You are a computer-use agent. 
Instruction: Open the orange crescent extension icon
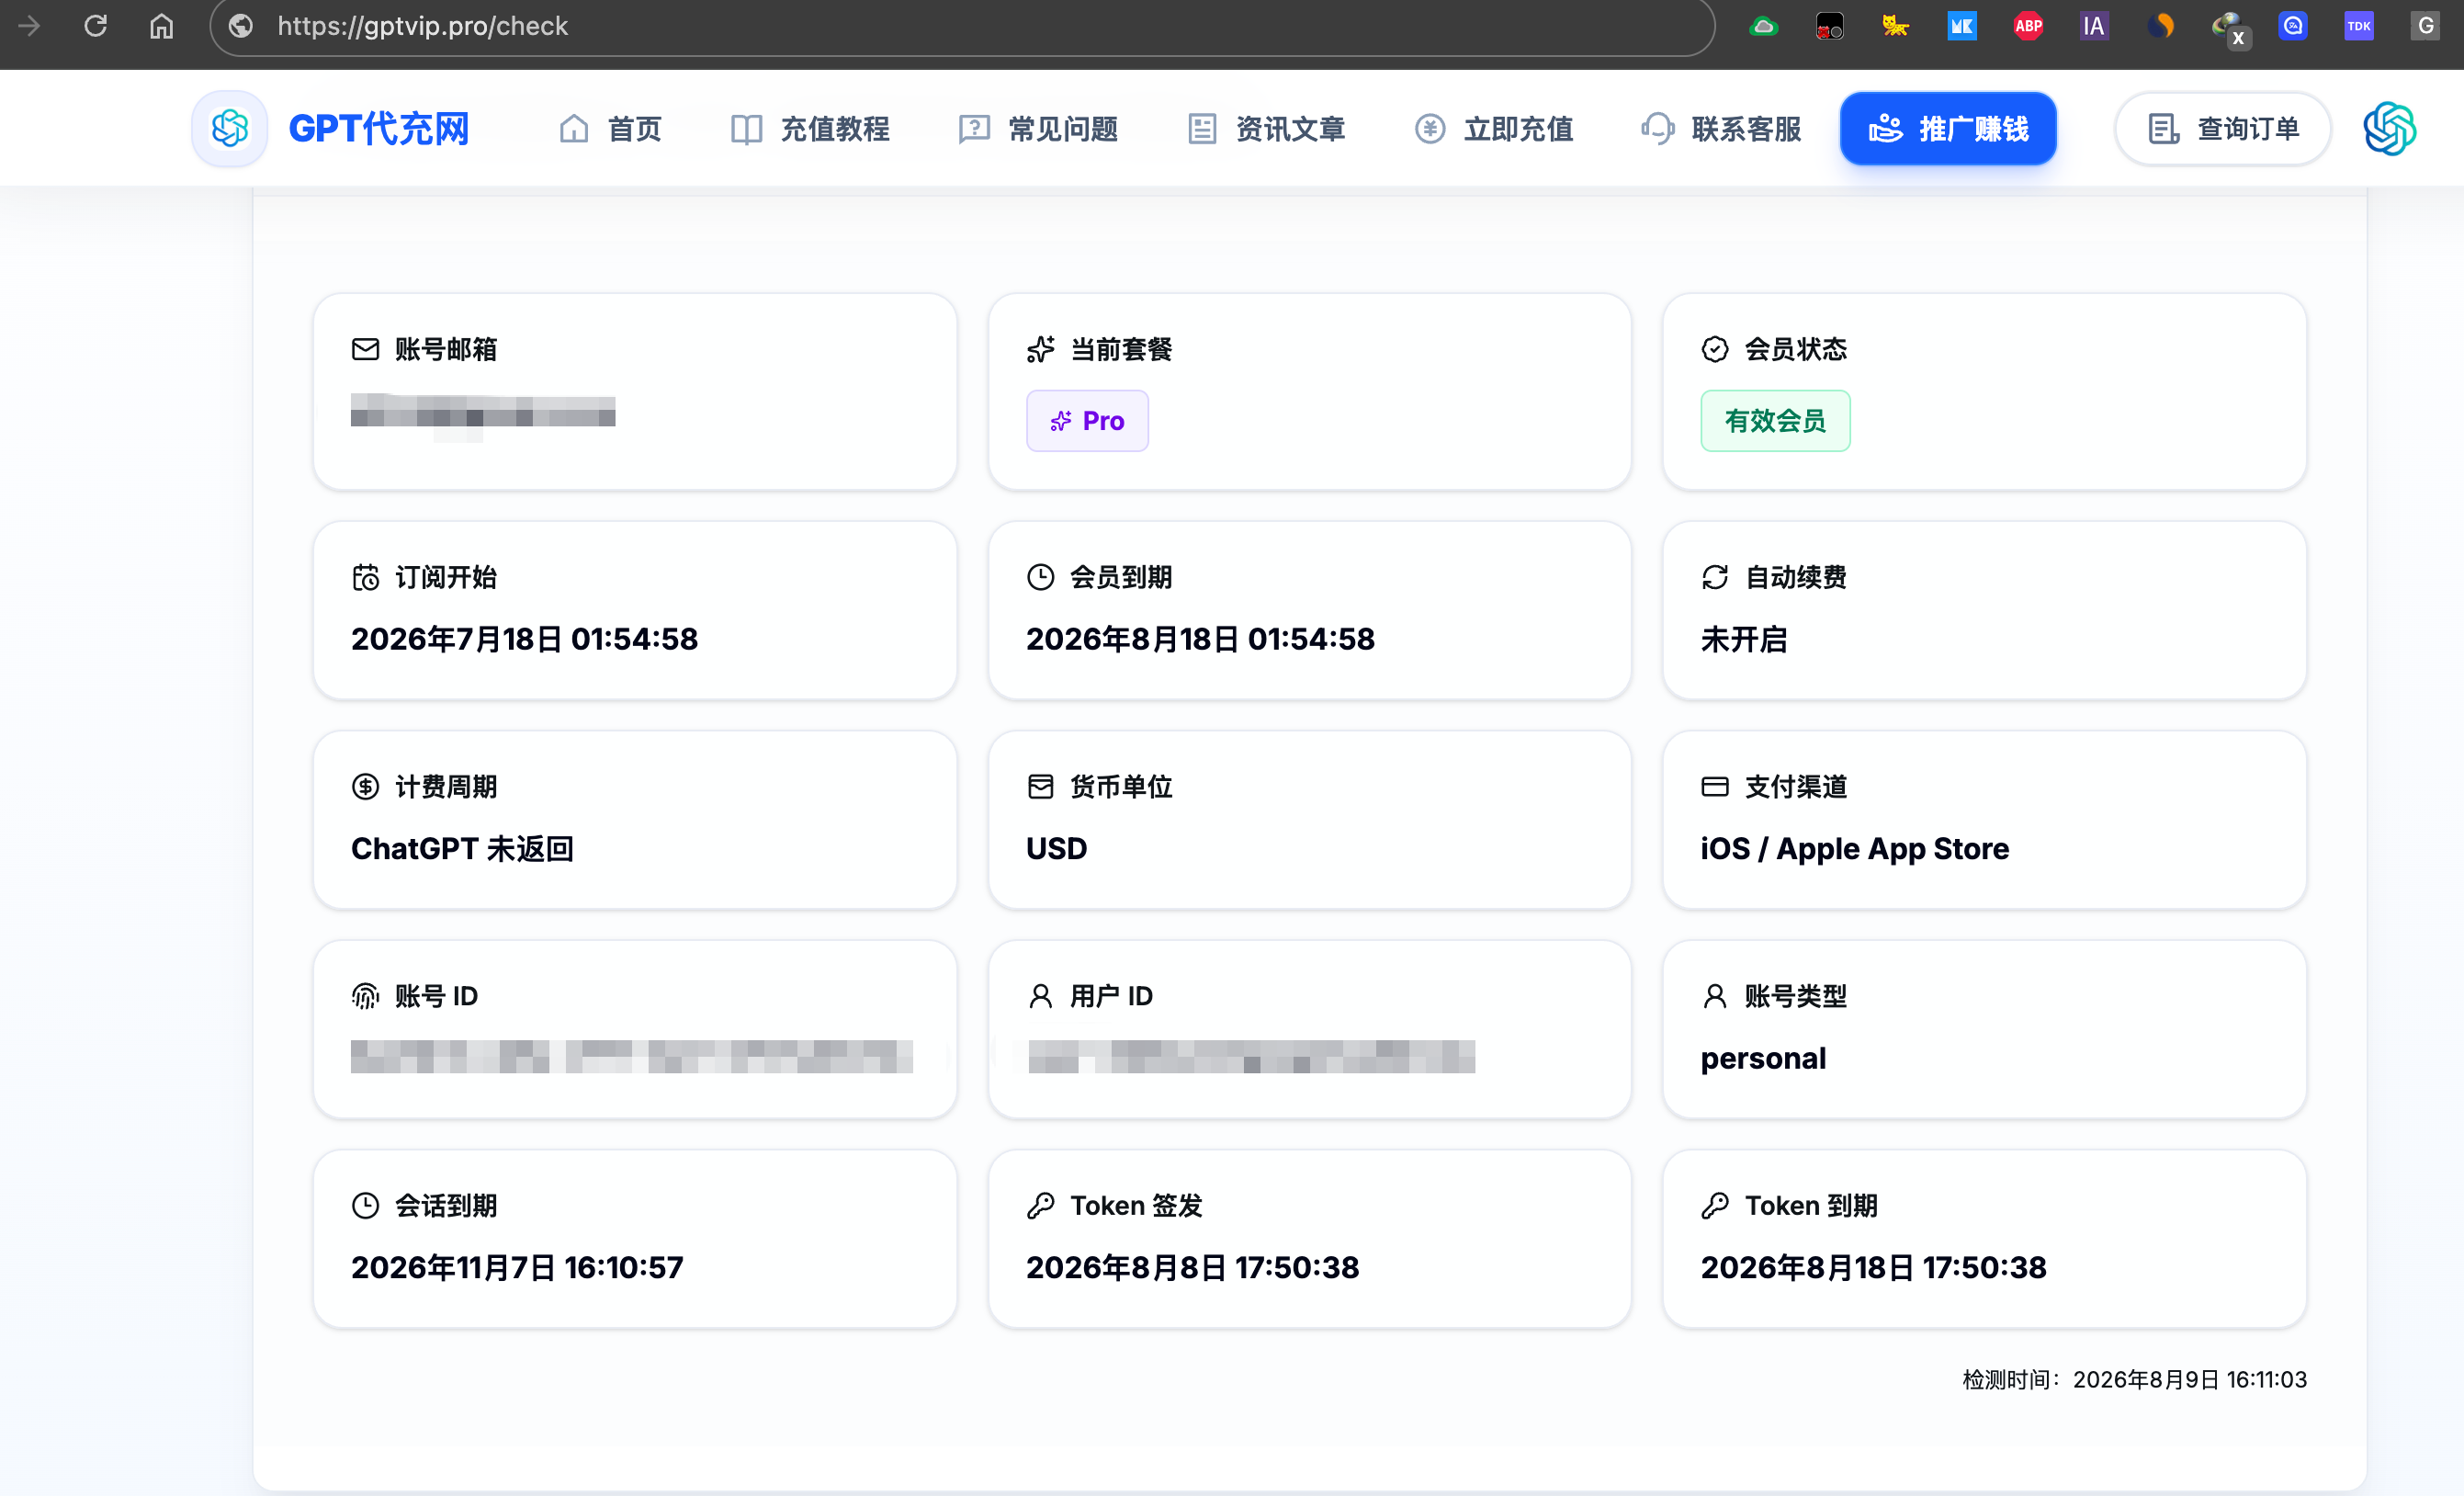click(x=2160, y=26)
